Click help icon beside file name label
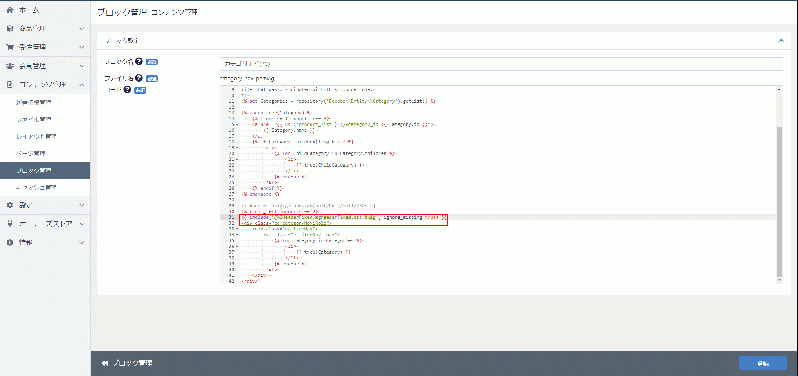Screen dimensions: 798x376 (138, 79)
